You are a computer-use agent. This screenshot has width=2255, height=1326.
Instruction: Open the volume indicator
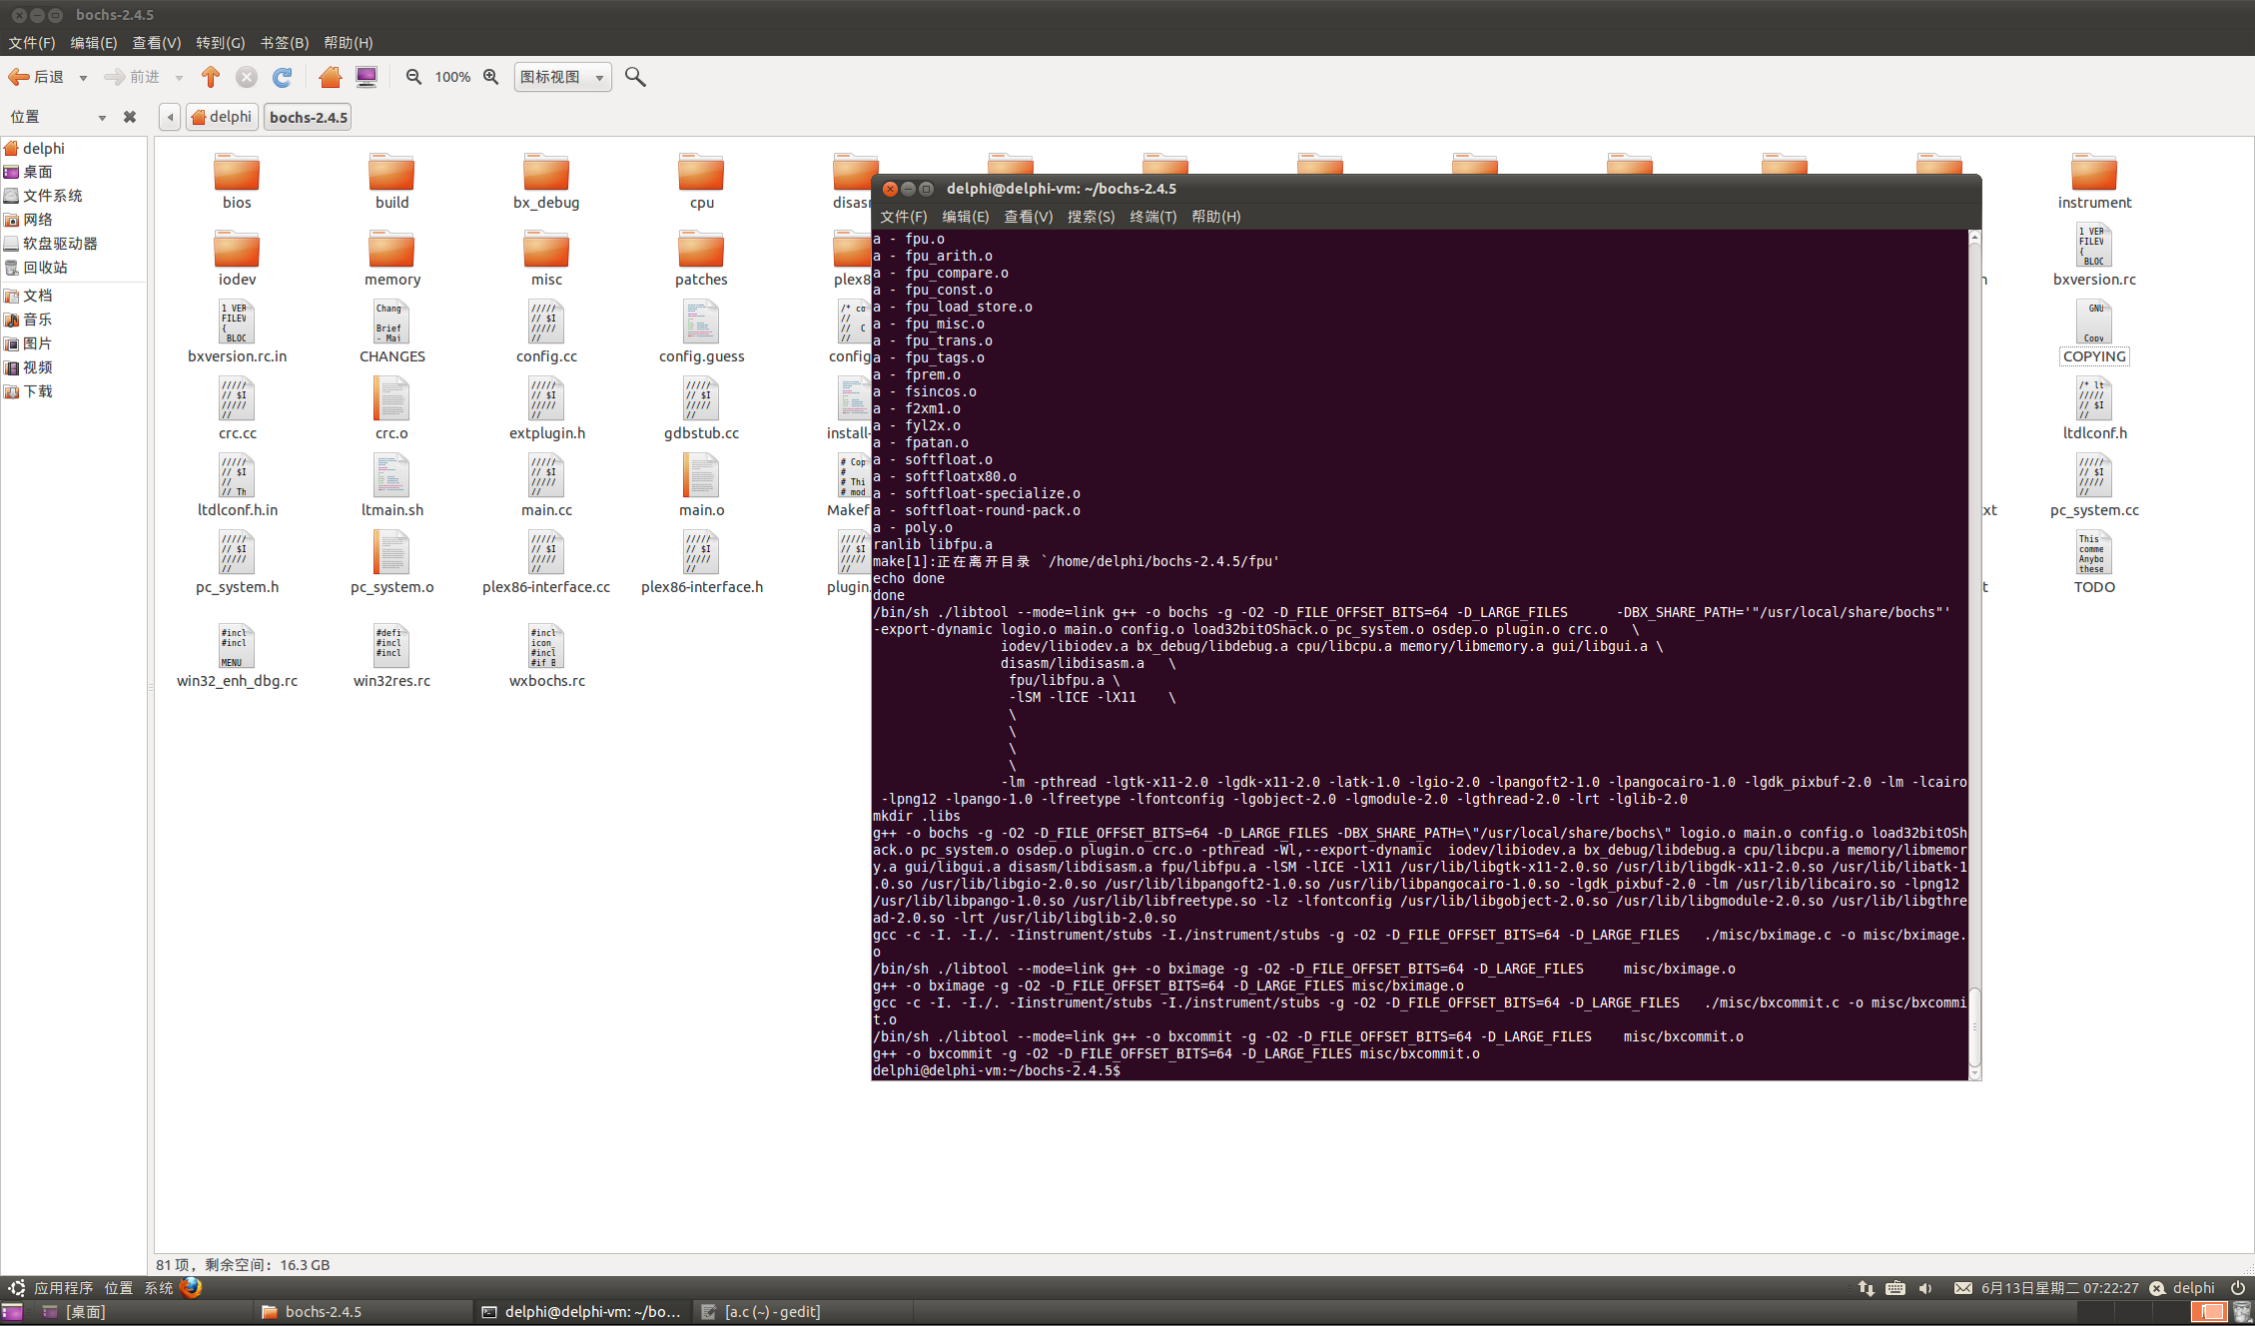1926,1288
